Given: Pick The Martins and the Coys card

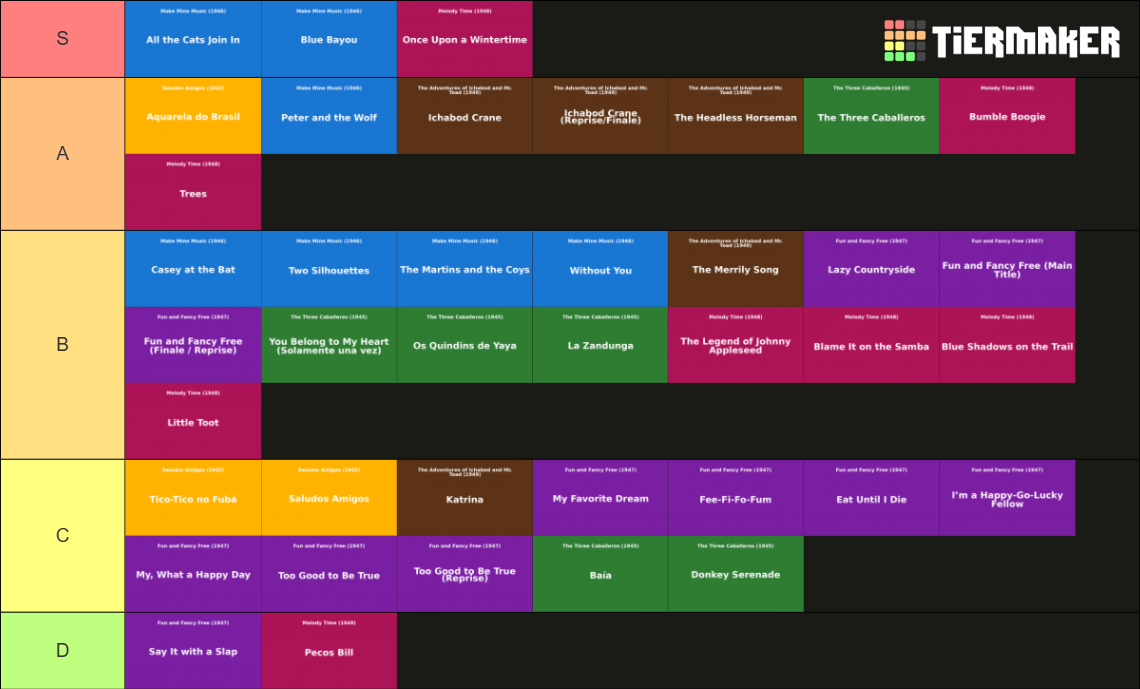Looking at the screenshot, I should 465,269.
